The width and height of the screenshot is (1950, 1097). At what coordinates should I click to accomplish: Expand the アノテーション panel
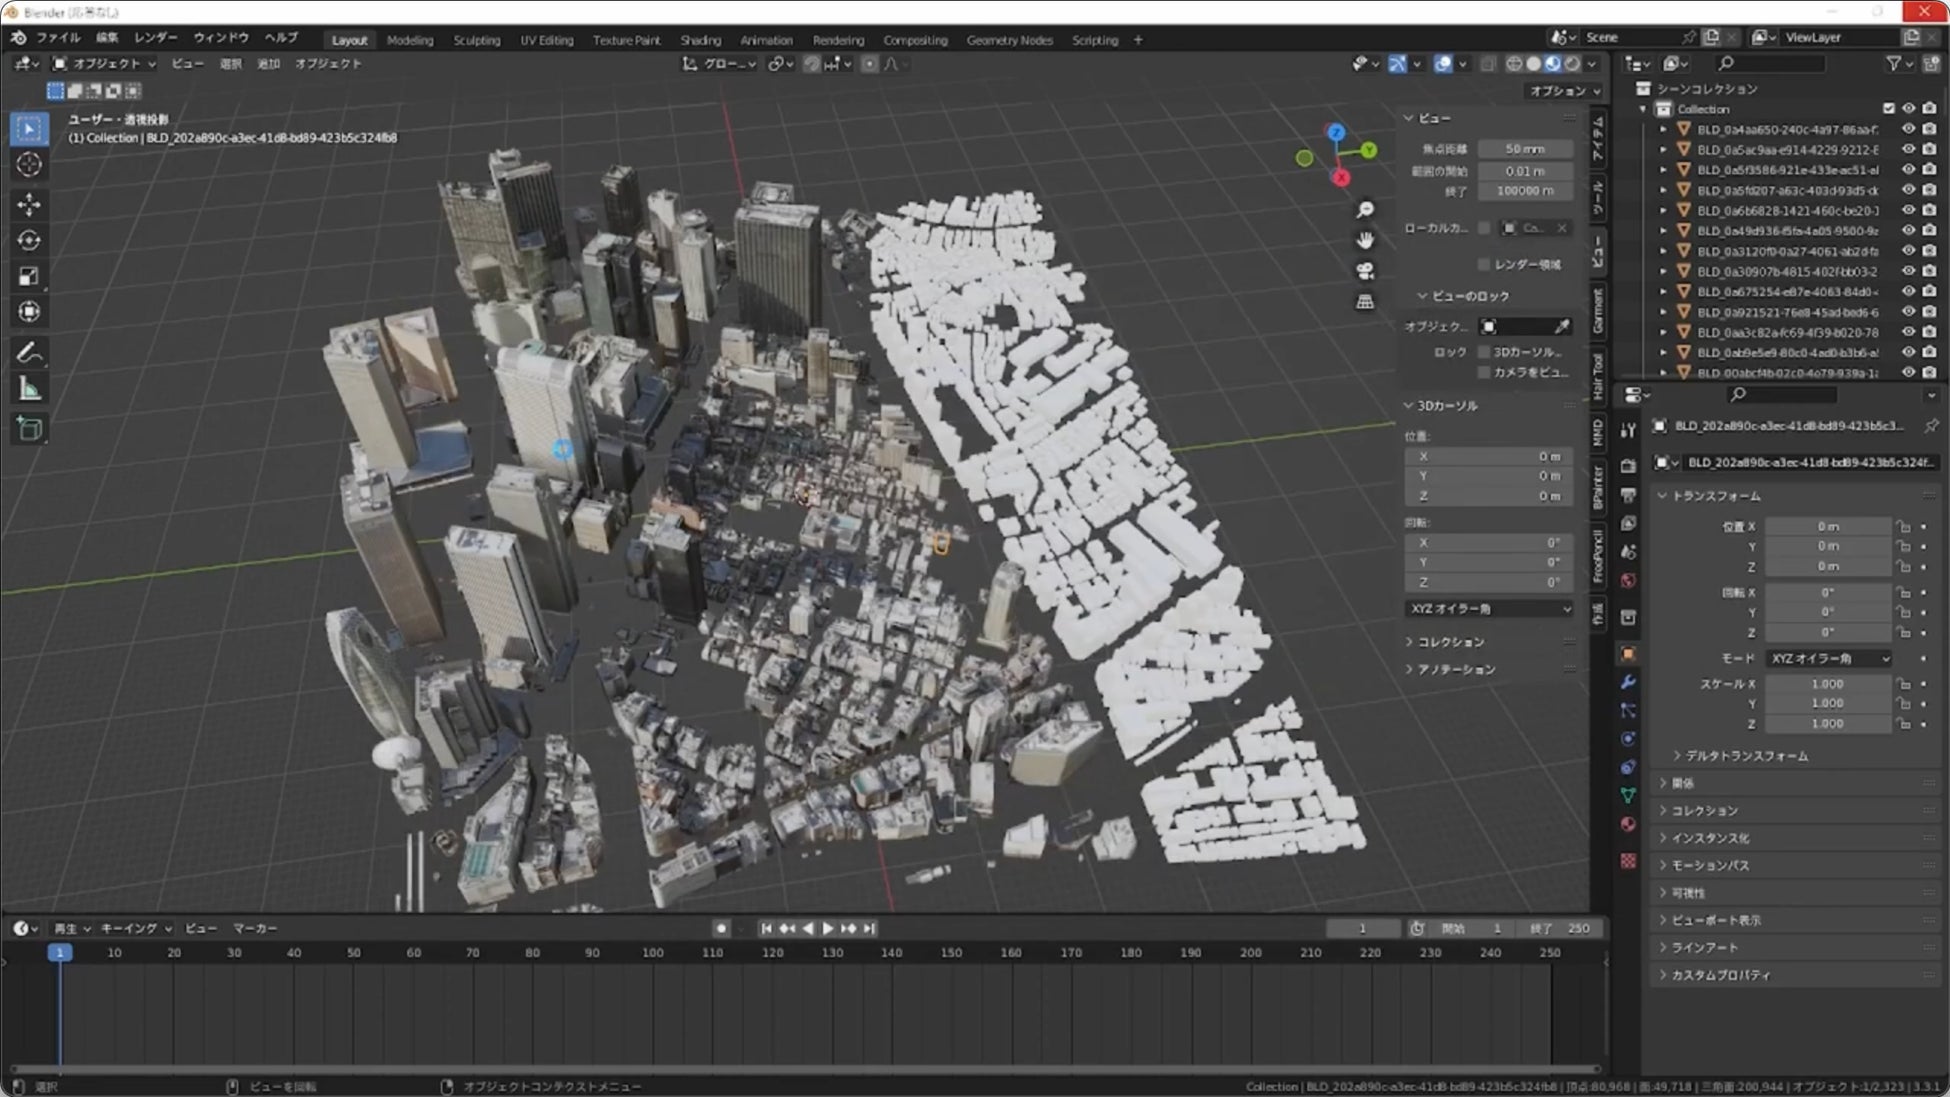(1456, 669)
